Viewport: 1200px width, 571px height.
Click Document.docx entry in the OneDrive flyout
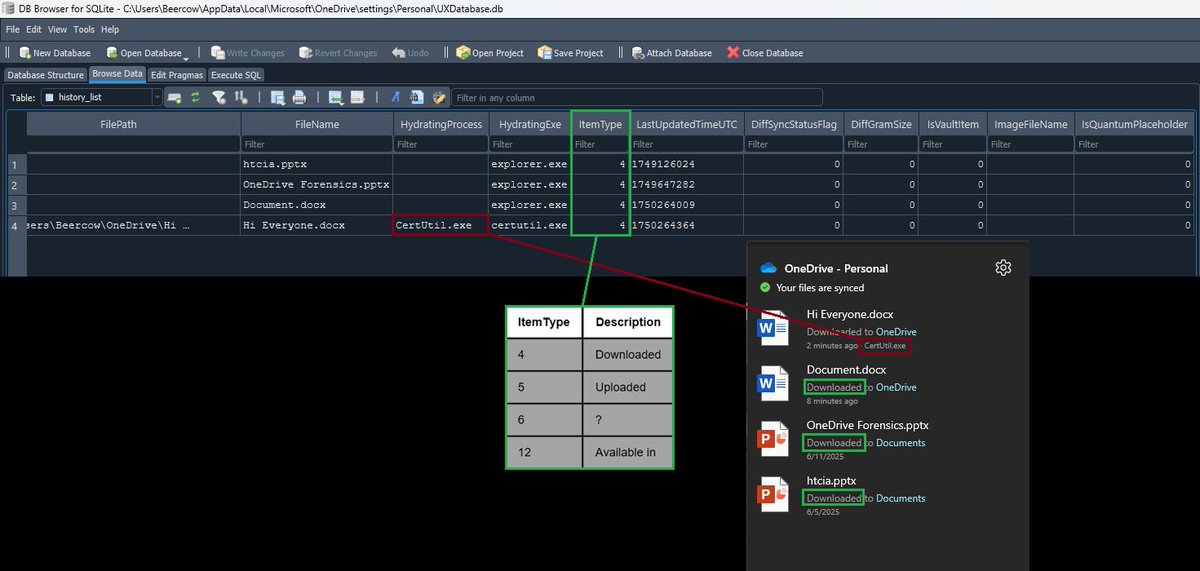click(888, 385)
